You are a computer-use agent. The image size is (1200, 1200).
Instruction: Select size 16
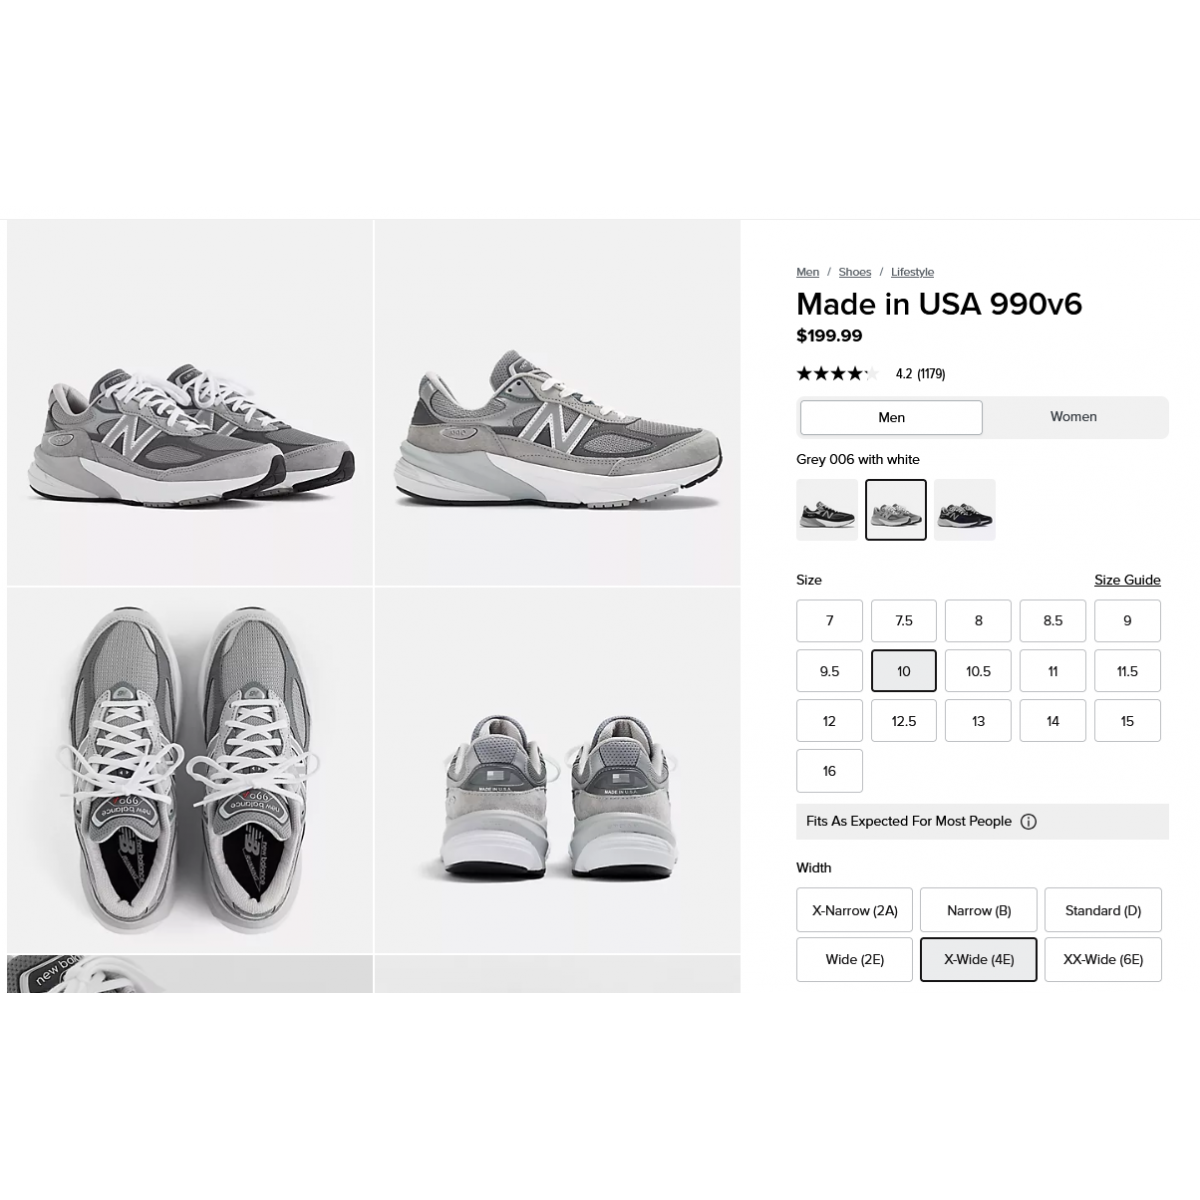[829, 771]
